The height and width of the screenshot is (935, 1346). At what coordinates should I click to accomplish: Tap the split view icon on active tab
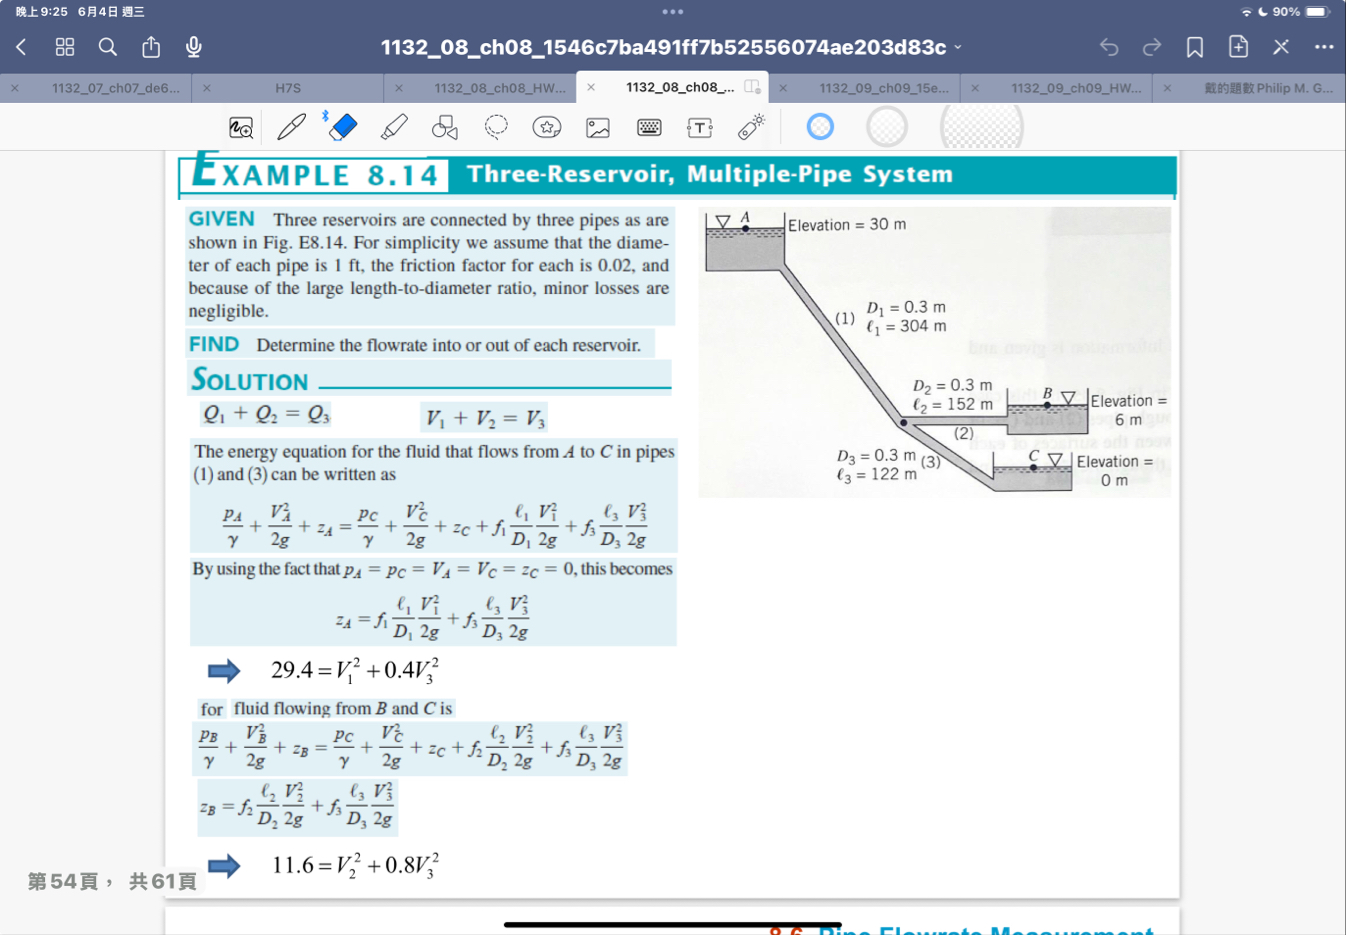(x=753, y=87)
